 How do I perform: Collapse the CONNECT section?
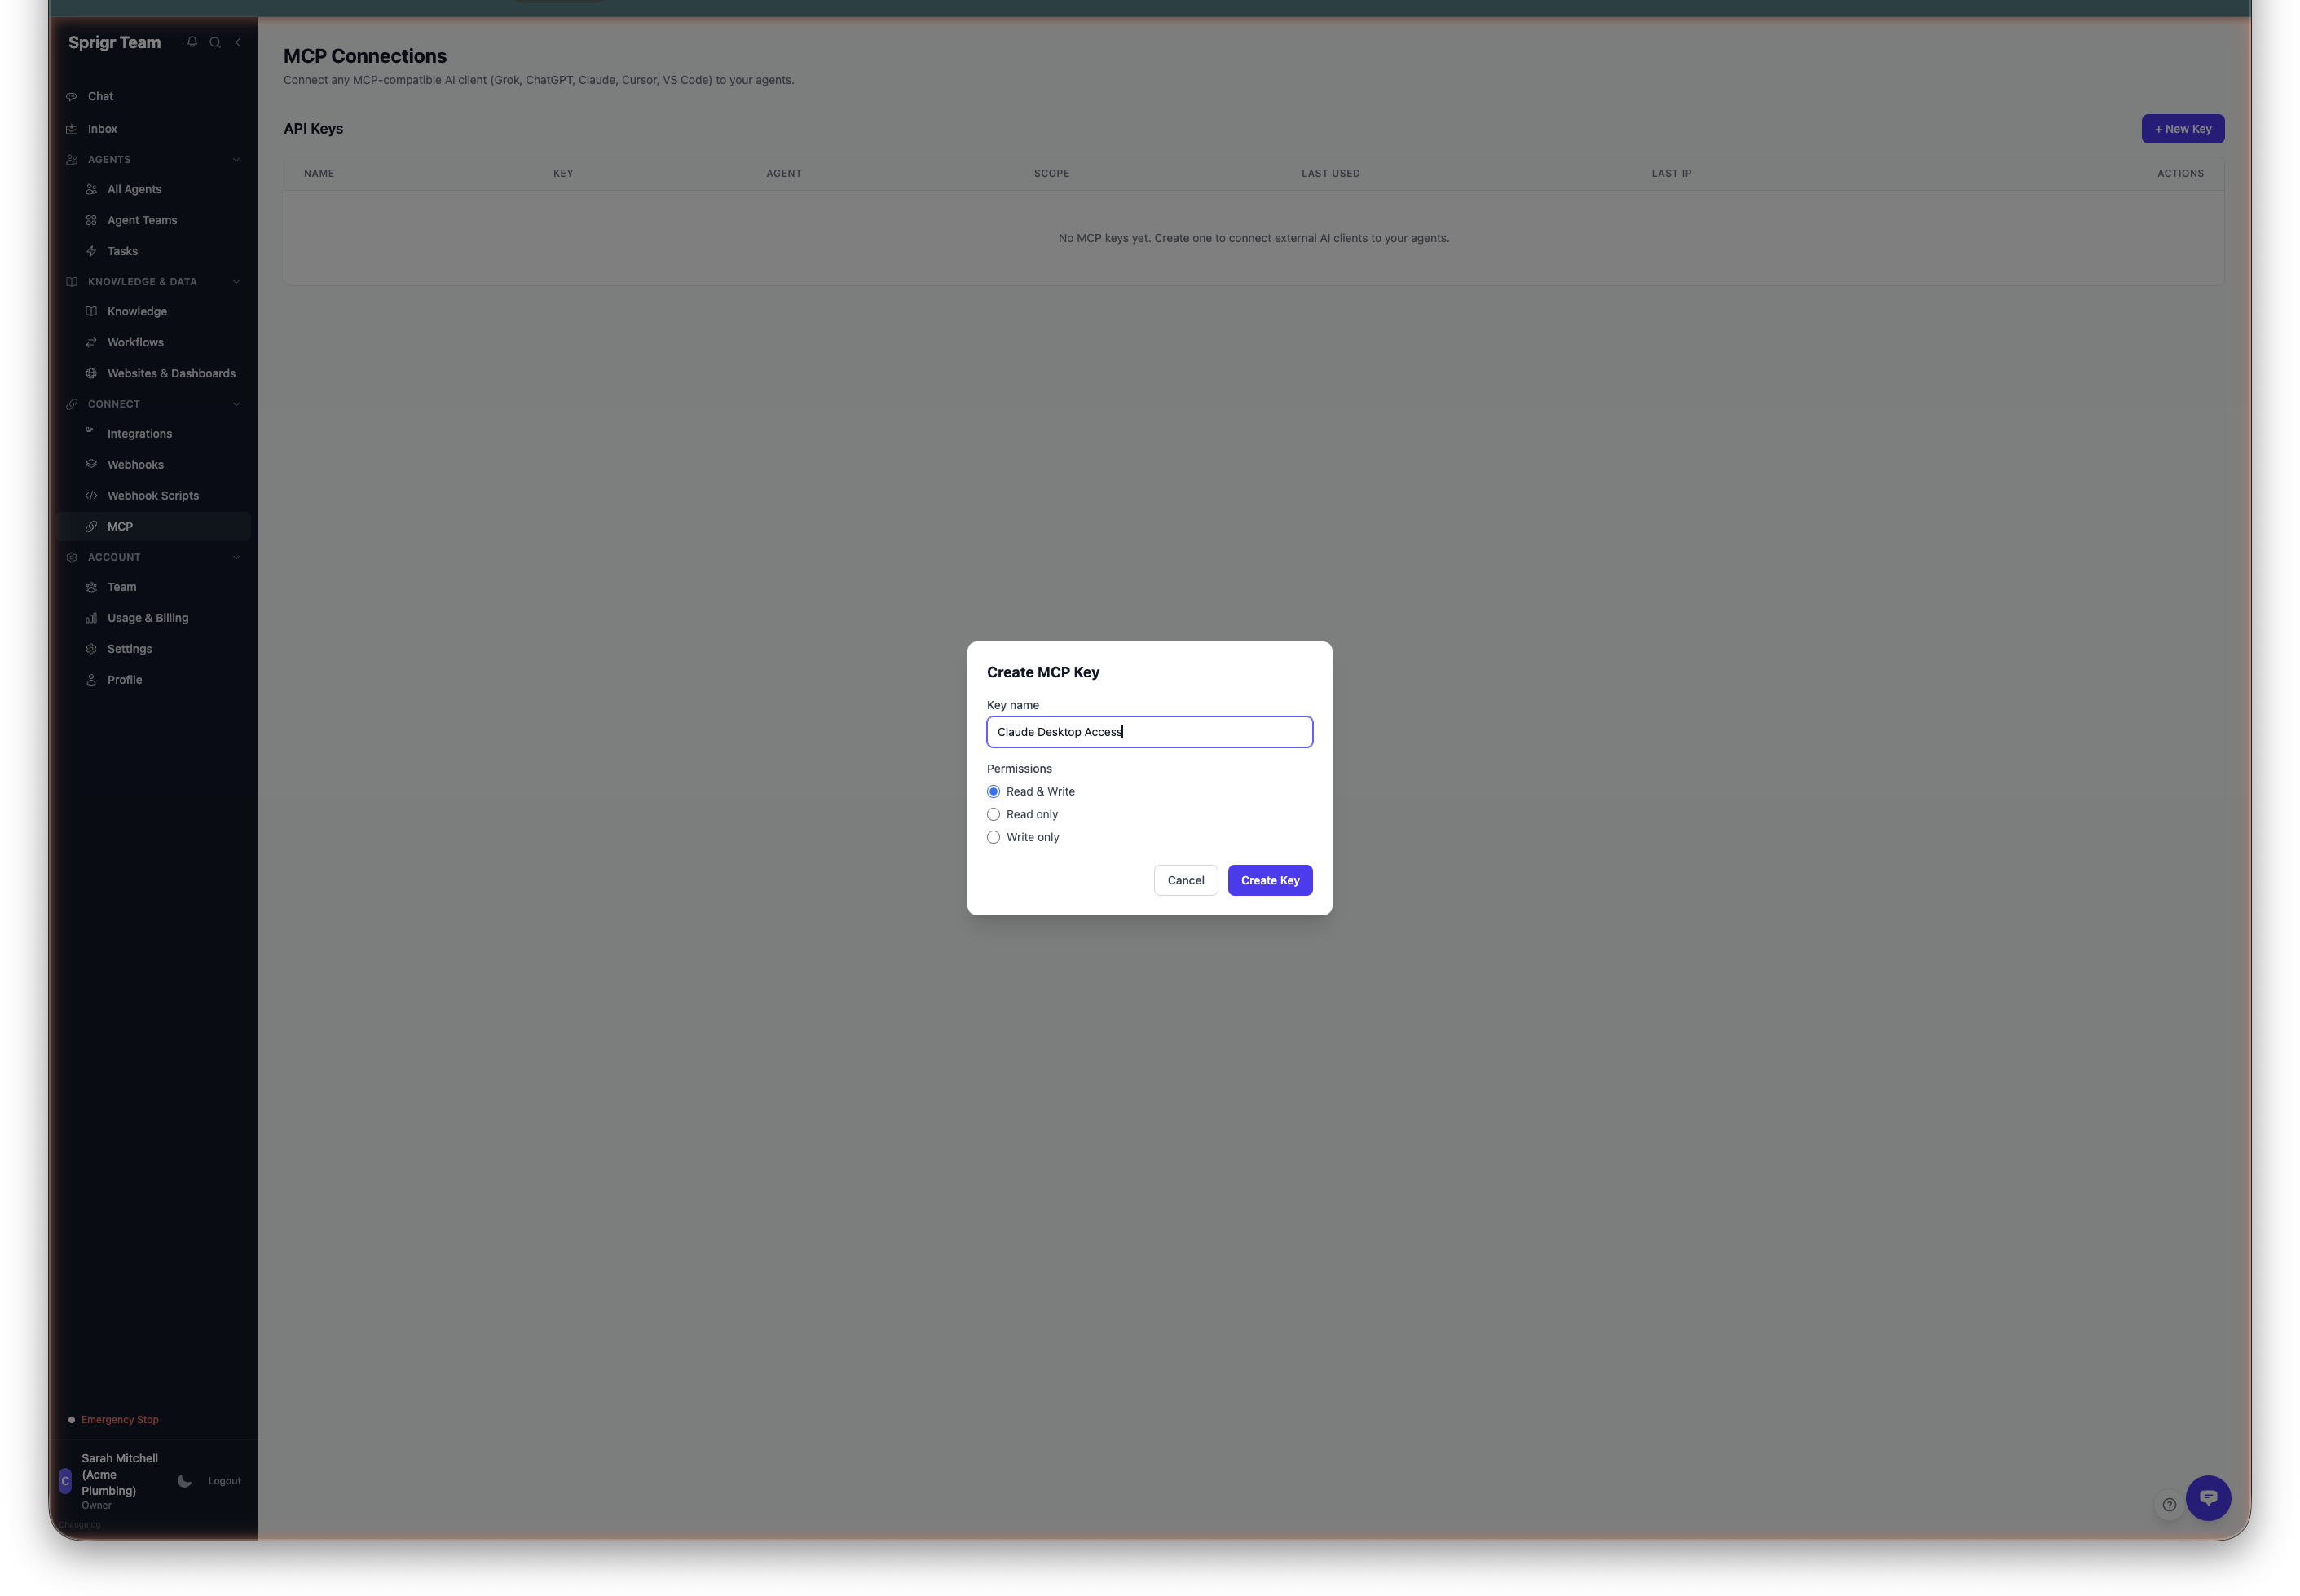click(236, 404)
